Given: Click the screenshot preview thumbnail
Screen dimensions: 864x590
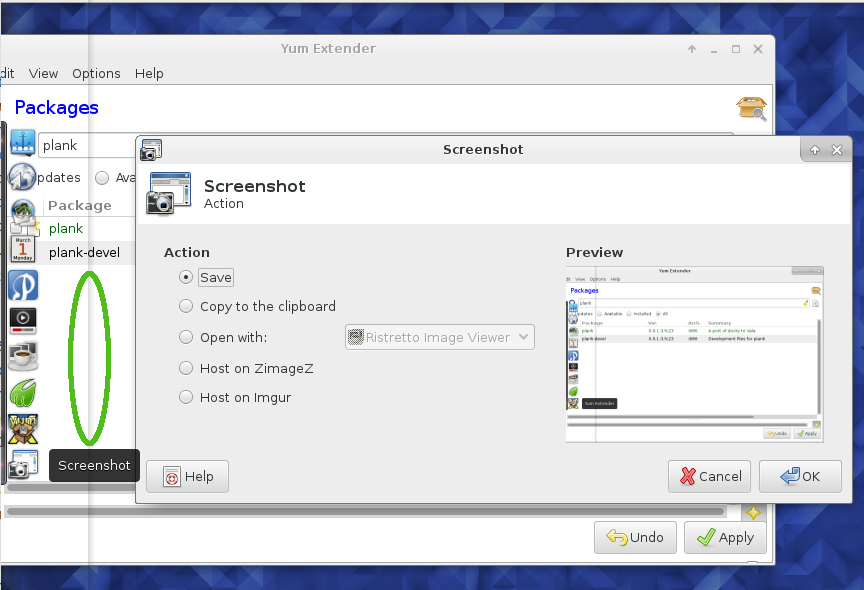Looking at the screenshot, I should click(x=694, y=354).
